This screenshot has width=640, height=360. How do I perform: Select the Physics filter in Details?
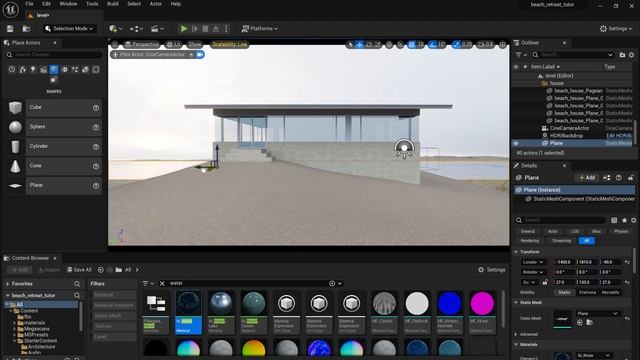[x=621, y=231]
